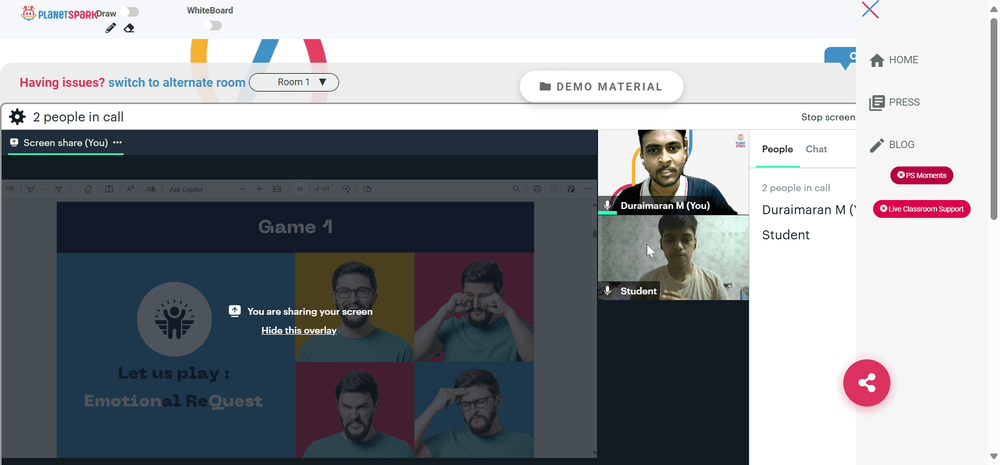This screenshot has height=465, width=1000.
Task: Click PDF save as icon
Action: pos(571,189)
